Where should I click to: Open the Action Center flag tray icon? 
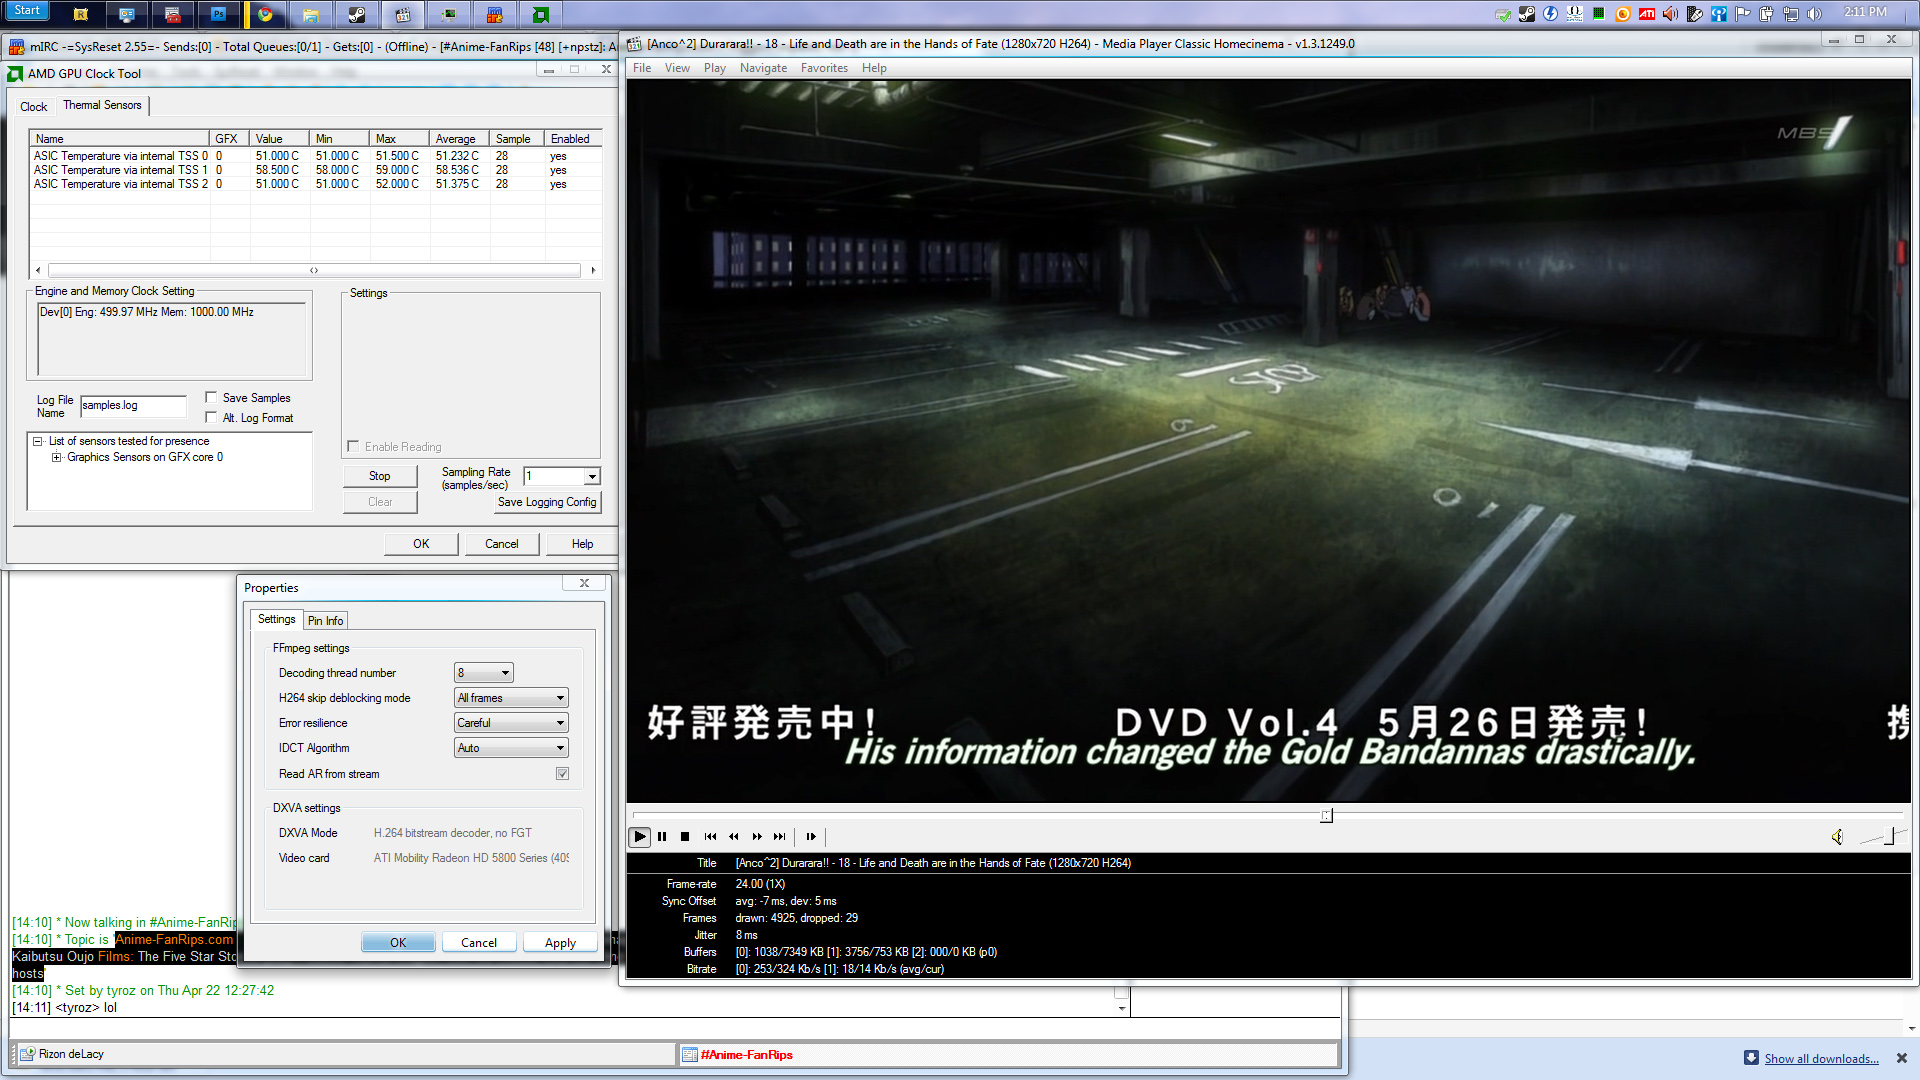click(1743, 14)
